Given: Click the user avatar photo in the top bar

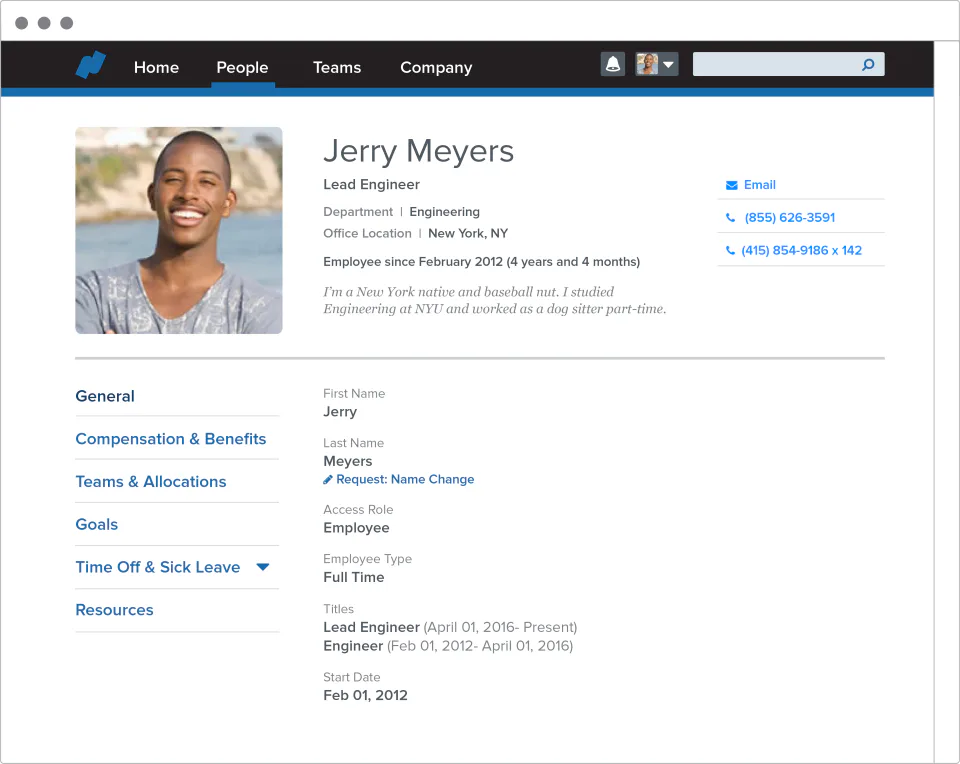Looking at the screenshot, I should (647, 63).
